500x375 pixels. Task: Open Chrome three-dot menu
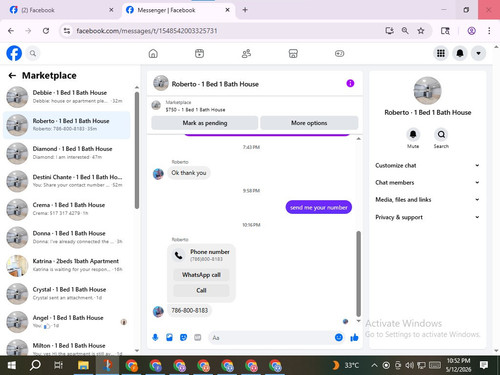pos(489,31)
